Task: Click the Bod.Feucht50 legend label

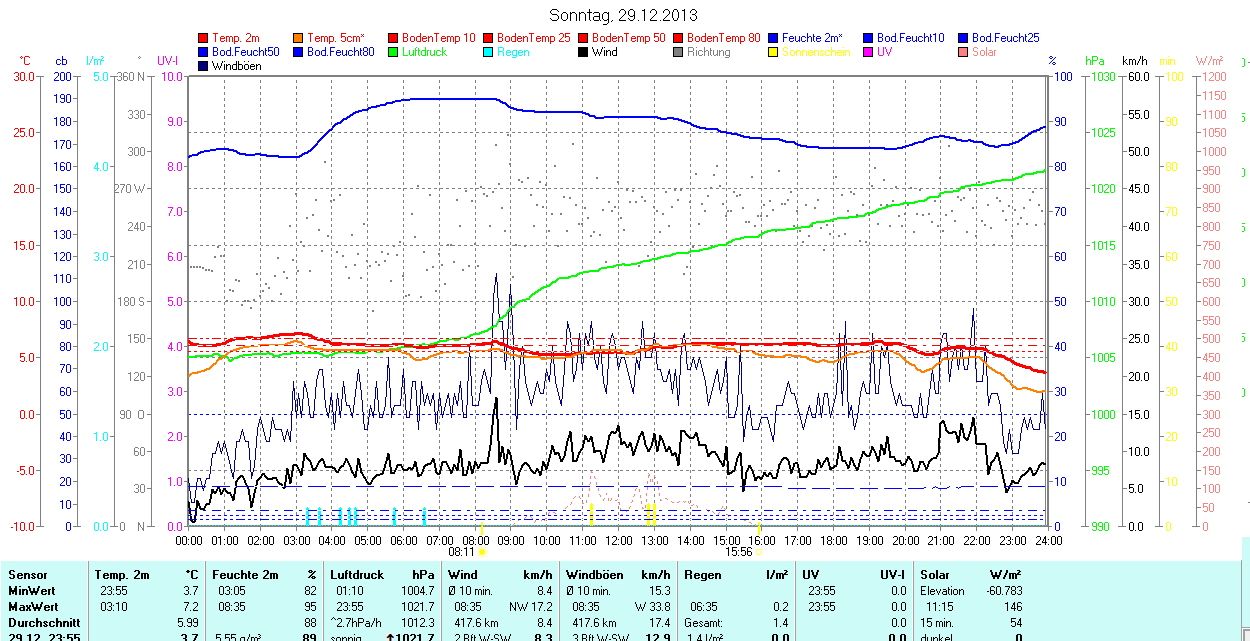Action: click(x=246, y=52)
